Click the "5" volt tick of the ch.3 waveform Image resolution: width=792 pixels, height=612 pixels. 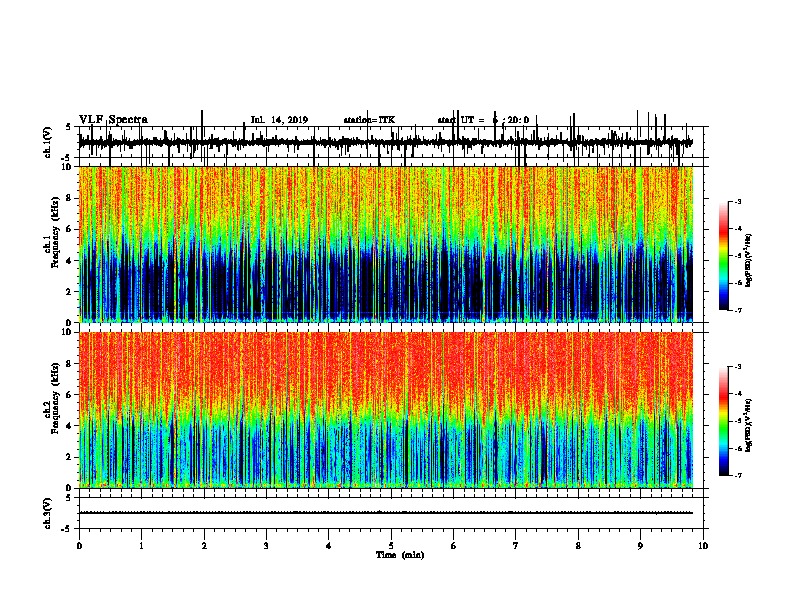(69, 498)
